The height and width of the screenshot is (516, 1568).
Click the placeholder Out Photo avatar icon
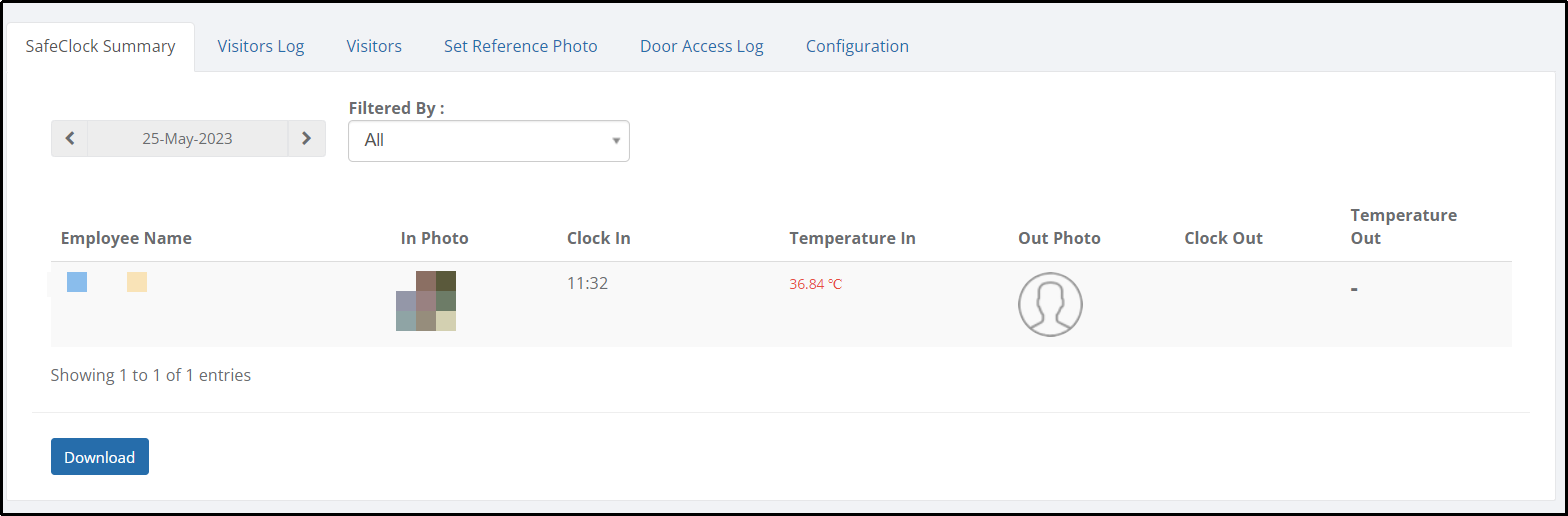(1050, 304)
